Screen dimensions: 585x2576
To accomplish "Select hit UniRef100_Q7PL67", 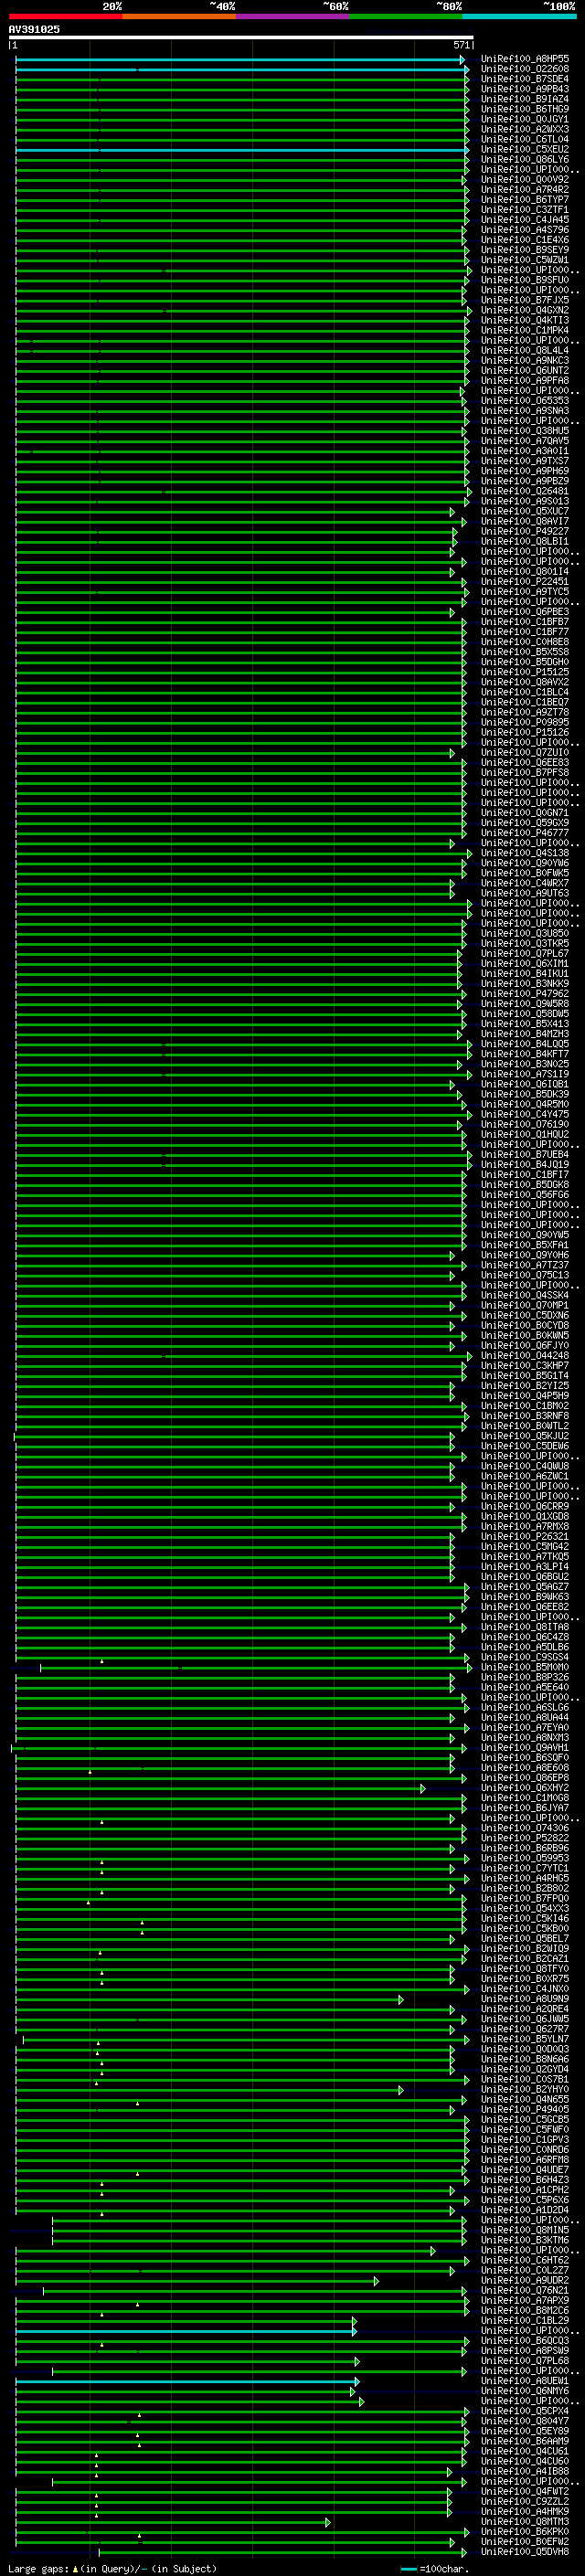I will pos(525,953).
